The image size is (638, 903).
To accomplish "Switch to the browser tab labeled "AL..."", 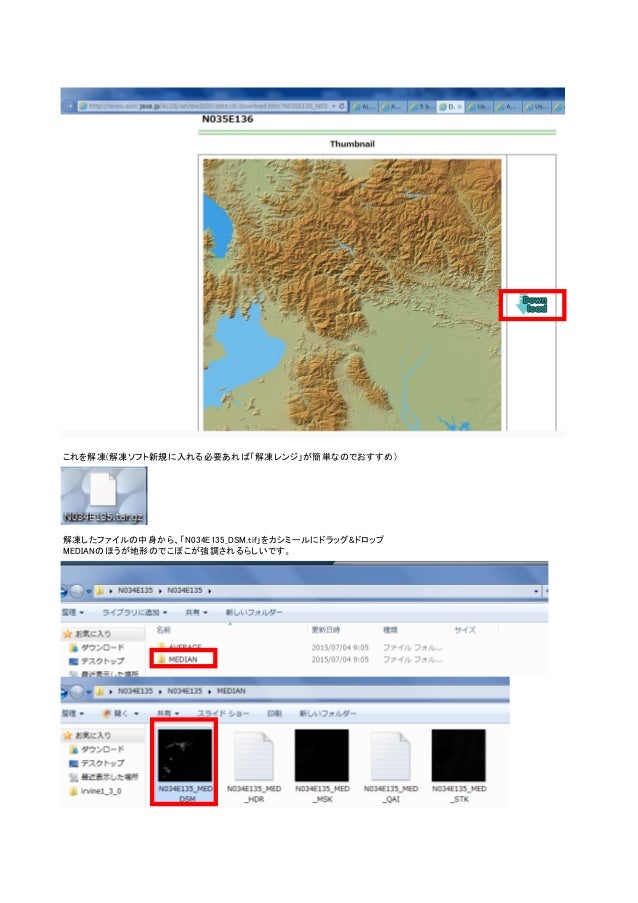I will 364,107.
